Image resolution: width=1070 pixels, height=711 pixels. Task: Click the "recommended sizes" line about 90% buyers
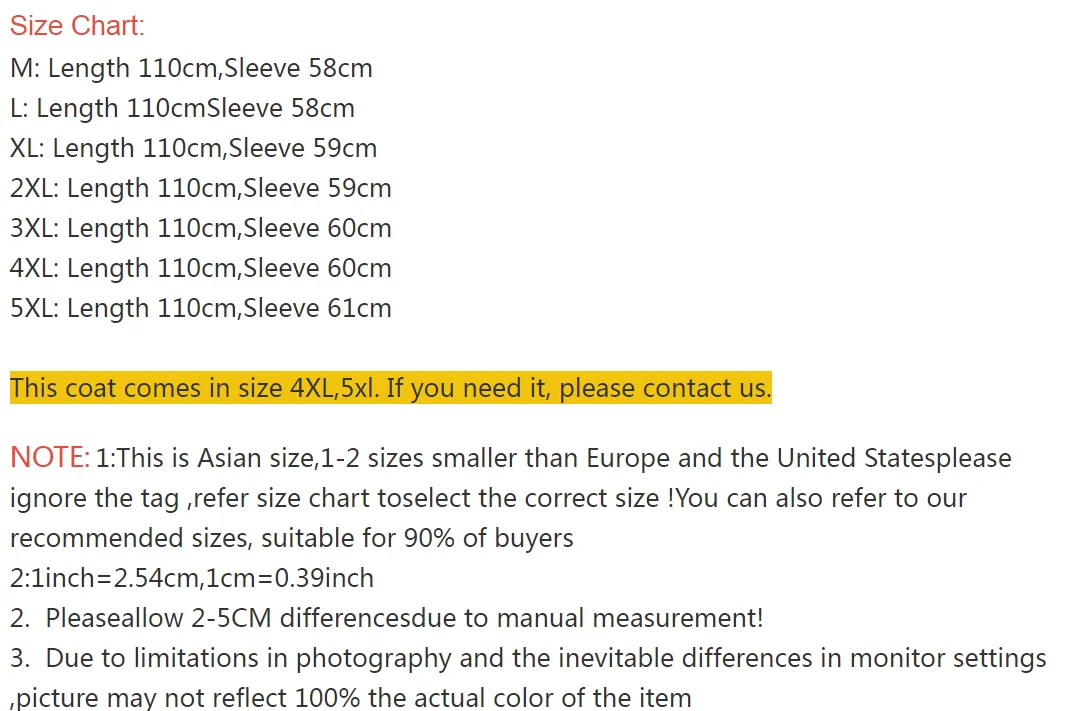291,538
